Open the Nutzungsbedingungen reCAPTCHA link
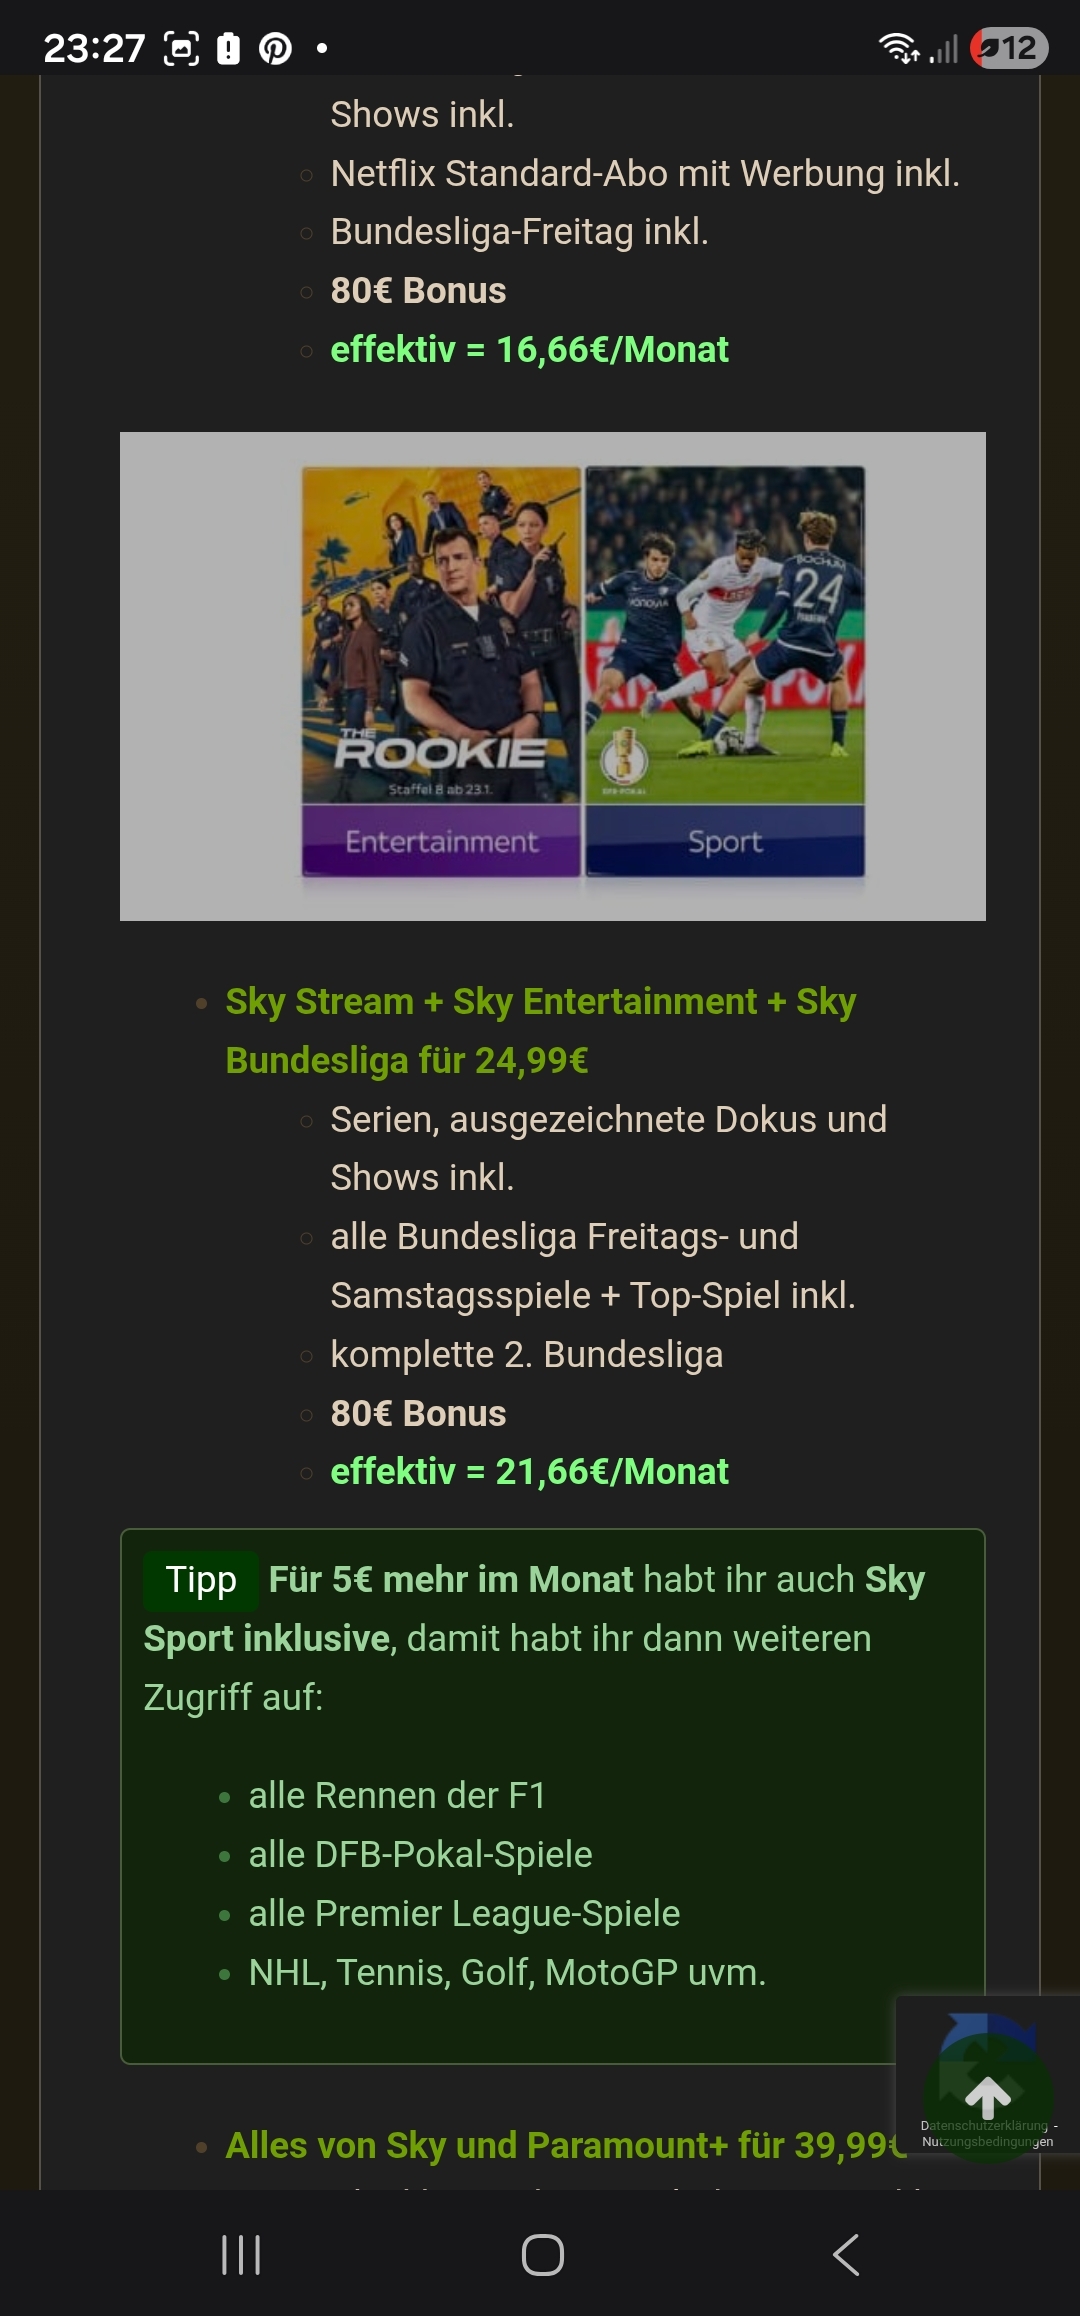 pyautogui.click(x=988, y=2141)
